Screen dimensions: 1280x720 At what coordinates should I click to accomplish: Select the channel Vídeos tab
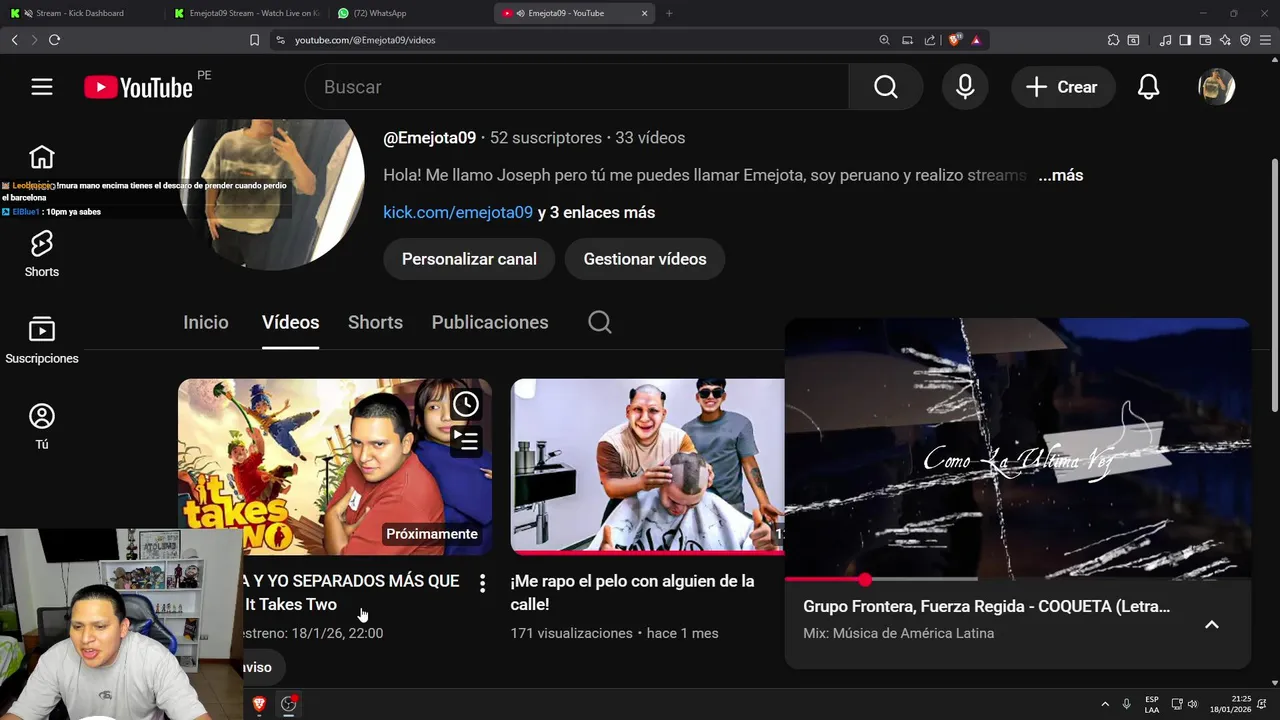(290, 322)
